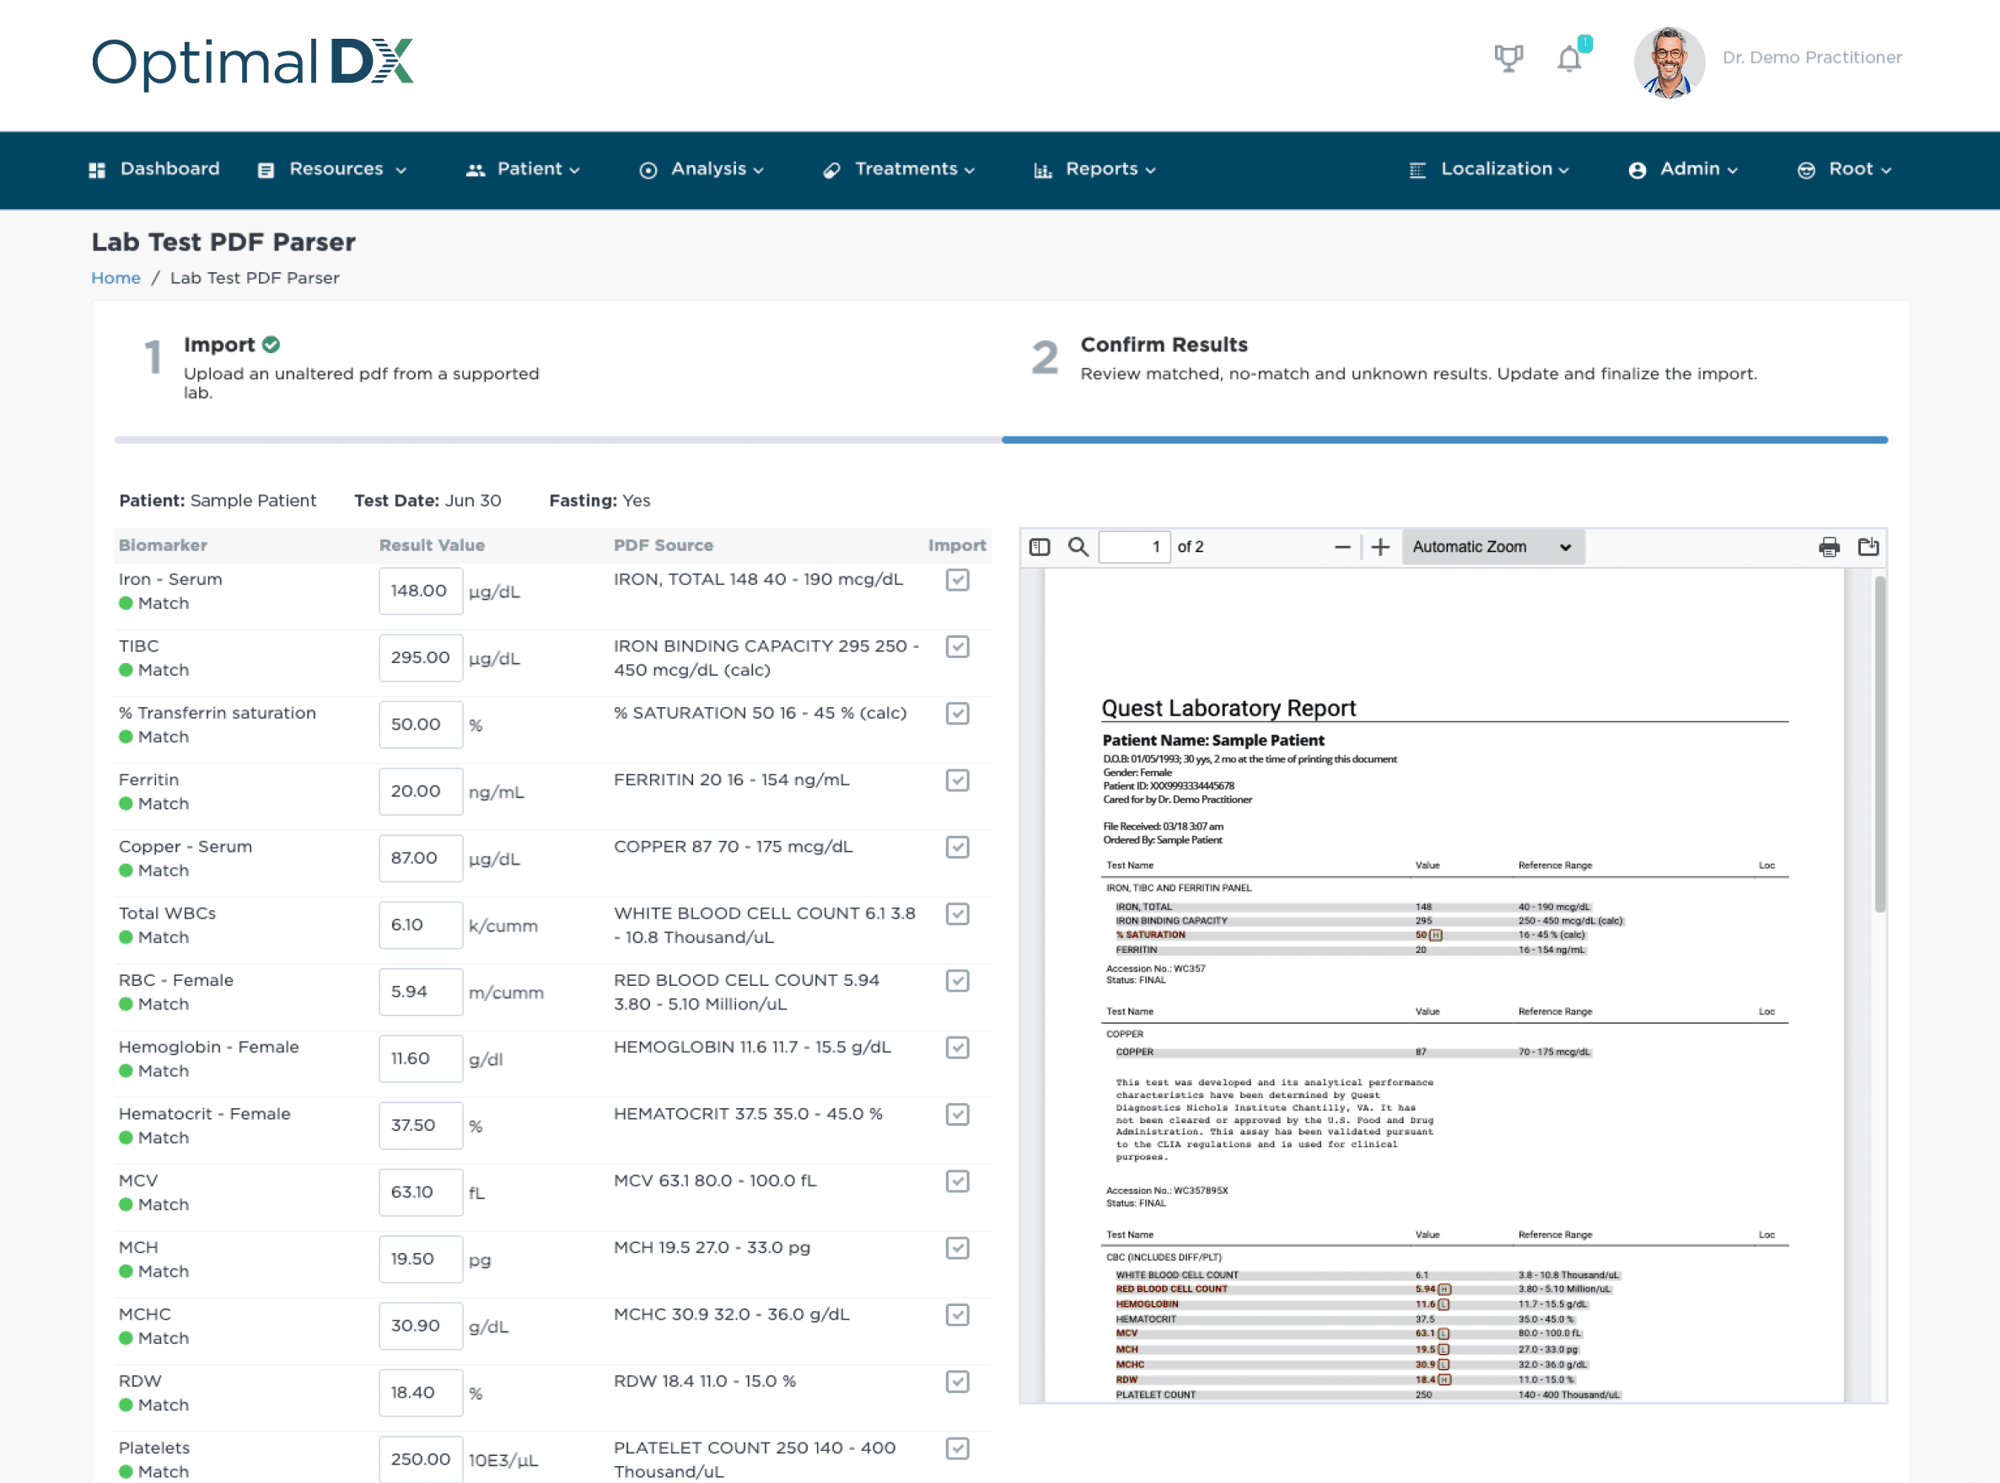
Task: Open the Automatic Zoom dropdown
Action: tap(1493, 547)
